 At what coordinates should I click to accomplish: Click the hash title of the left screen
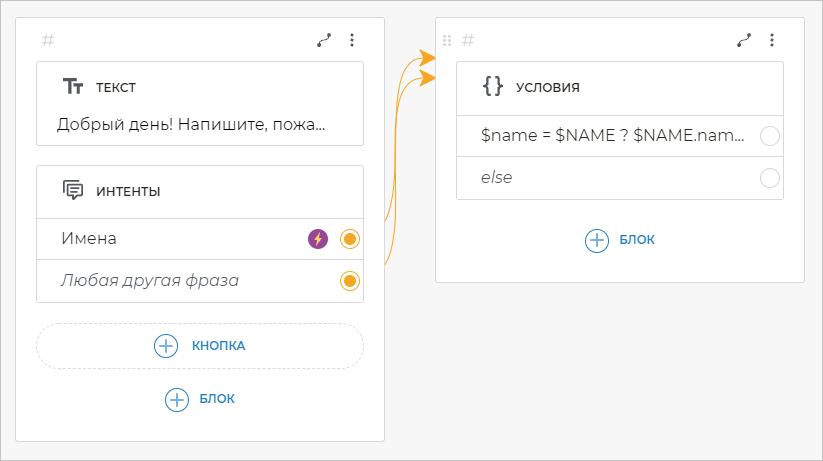coord(48,40)
